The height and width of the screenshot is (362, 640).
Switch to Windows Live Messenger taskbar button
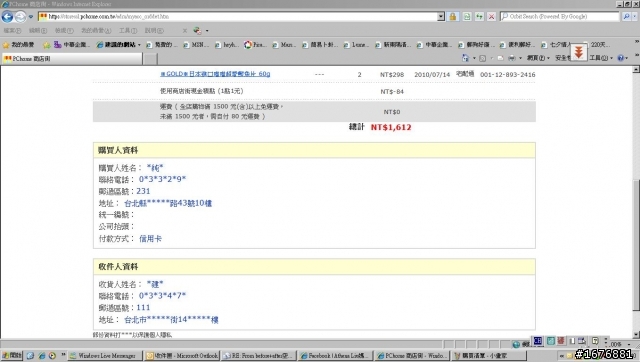click(x=105, y=355)
